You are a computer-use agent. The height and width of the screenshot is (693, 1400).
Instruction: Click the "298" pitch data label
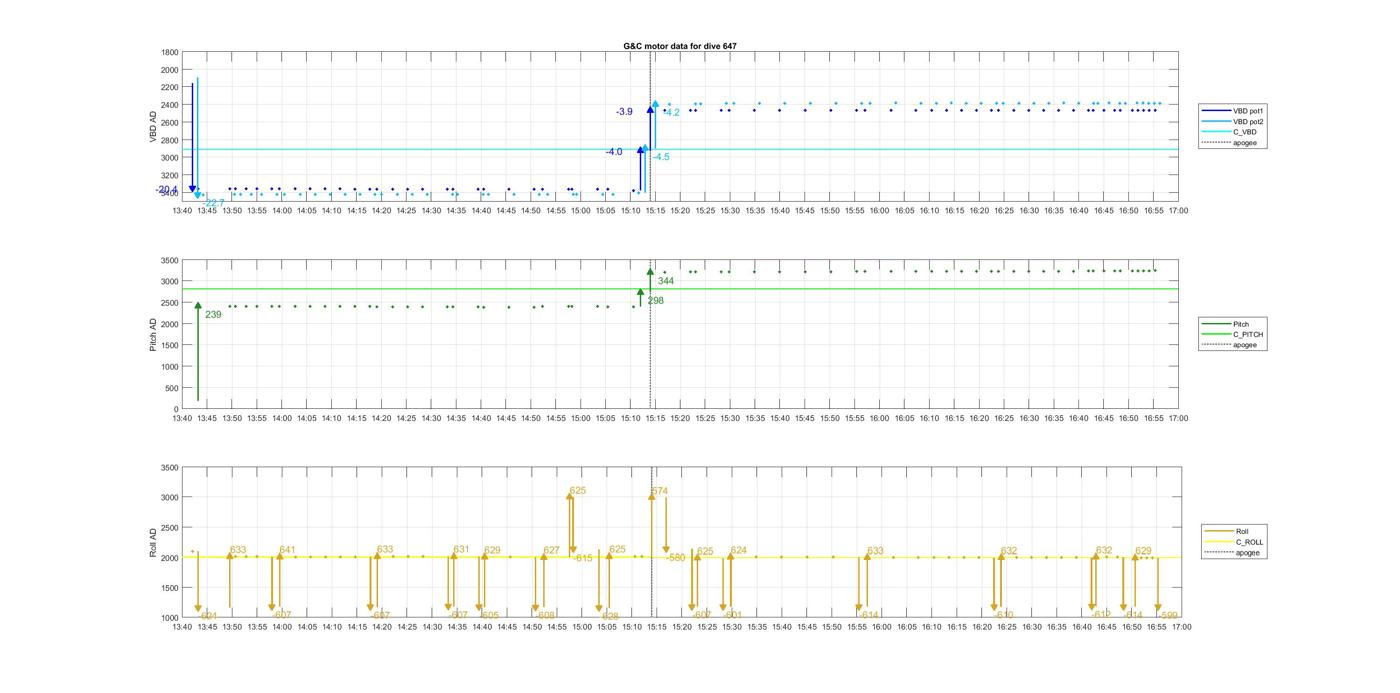(655, 301)
